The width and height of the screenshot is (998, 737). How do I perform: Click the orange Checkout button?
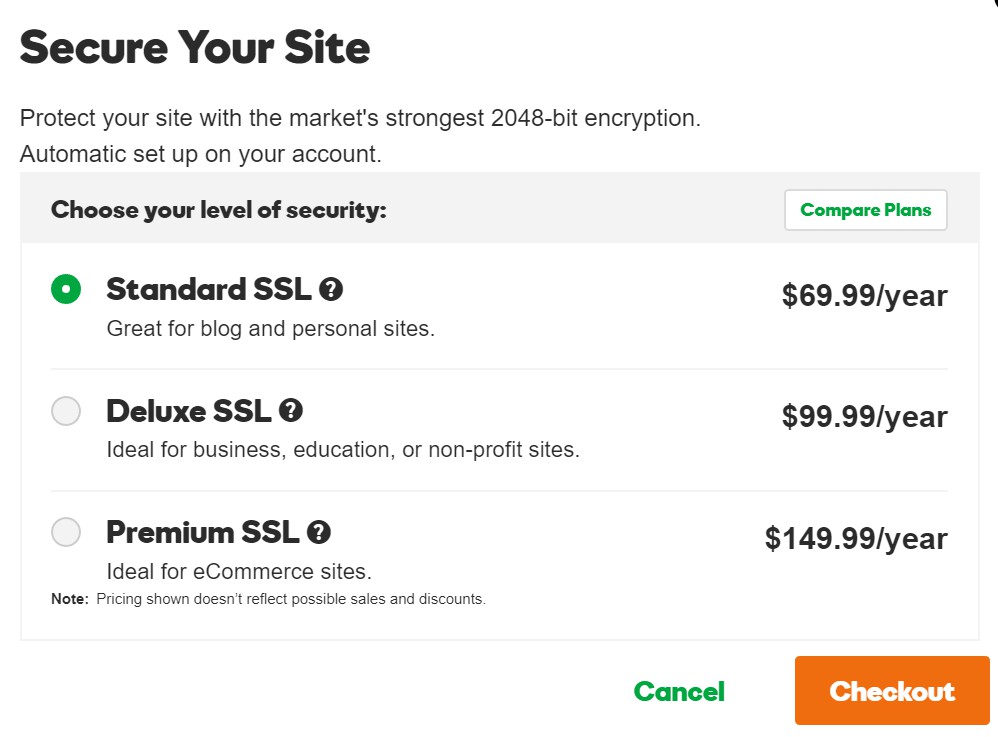(891, 690)
